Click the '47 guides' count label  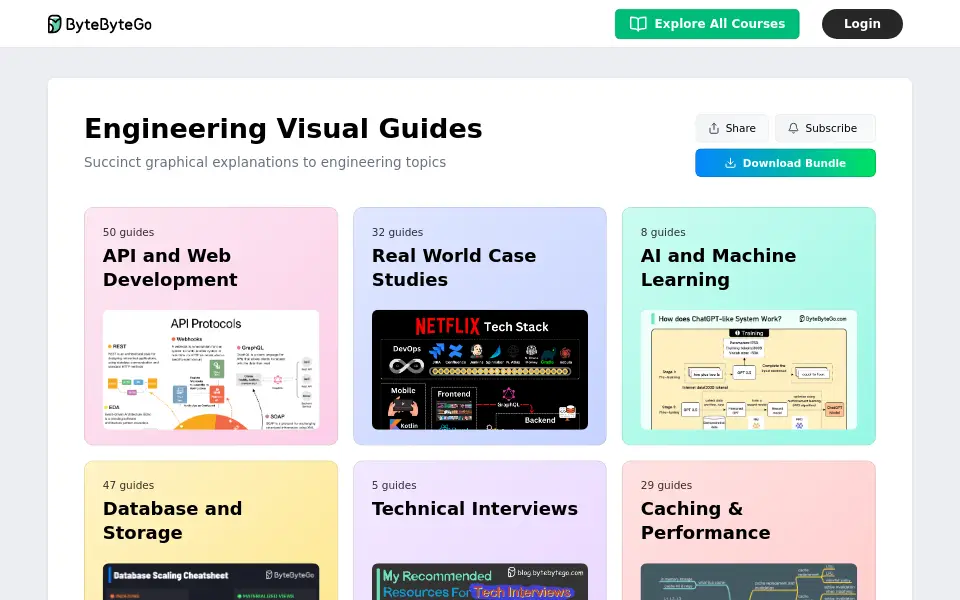click(129, 485)
